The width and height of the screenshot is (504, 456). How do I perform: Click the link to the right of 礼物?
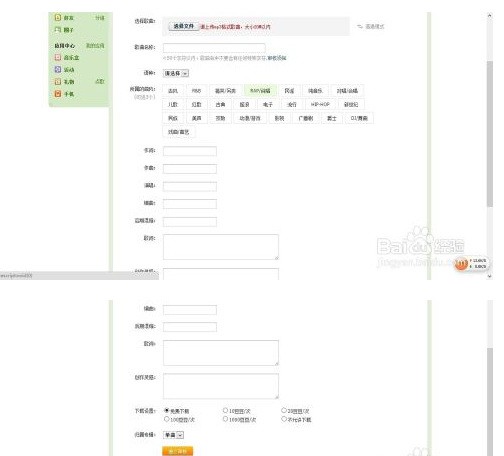(x=100, y=82)
